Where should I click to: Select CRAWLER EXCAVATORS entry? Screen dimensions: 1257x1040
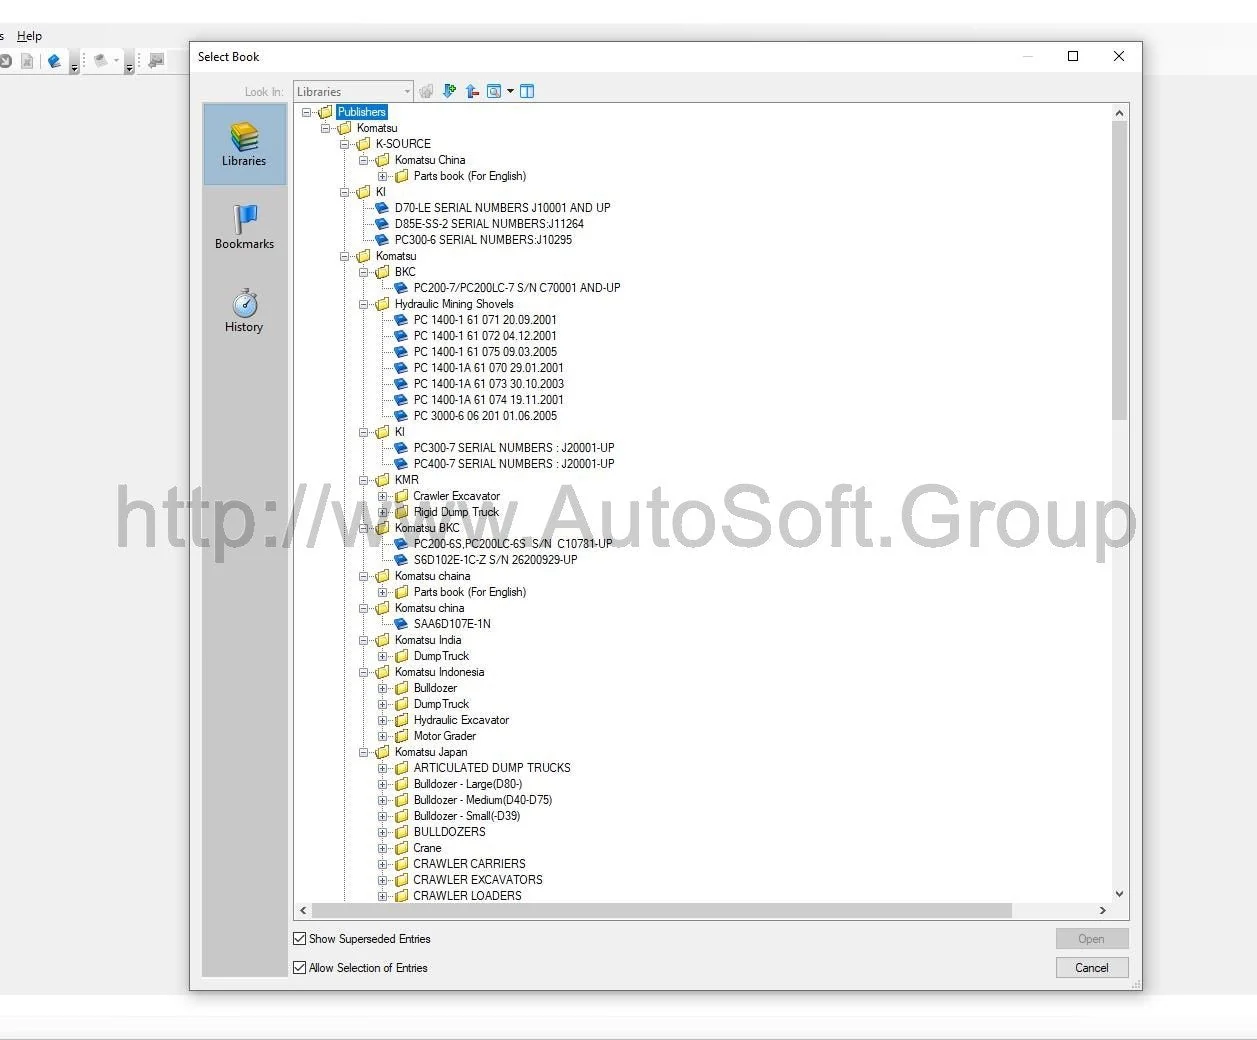tap(478, 880)
